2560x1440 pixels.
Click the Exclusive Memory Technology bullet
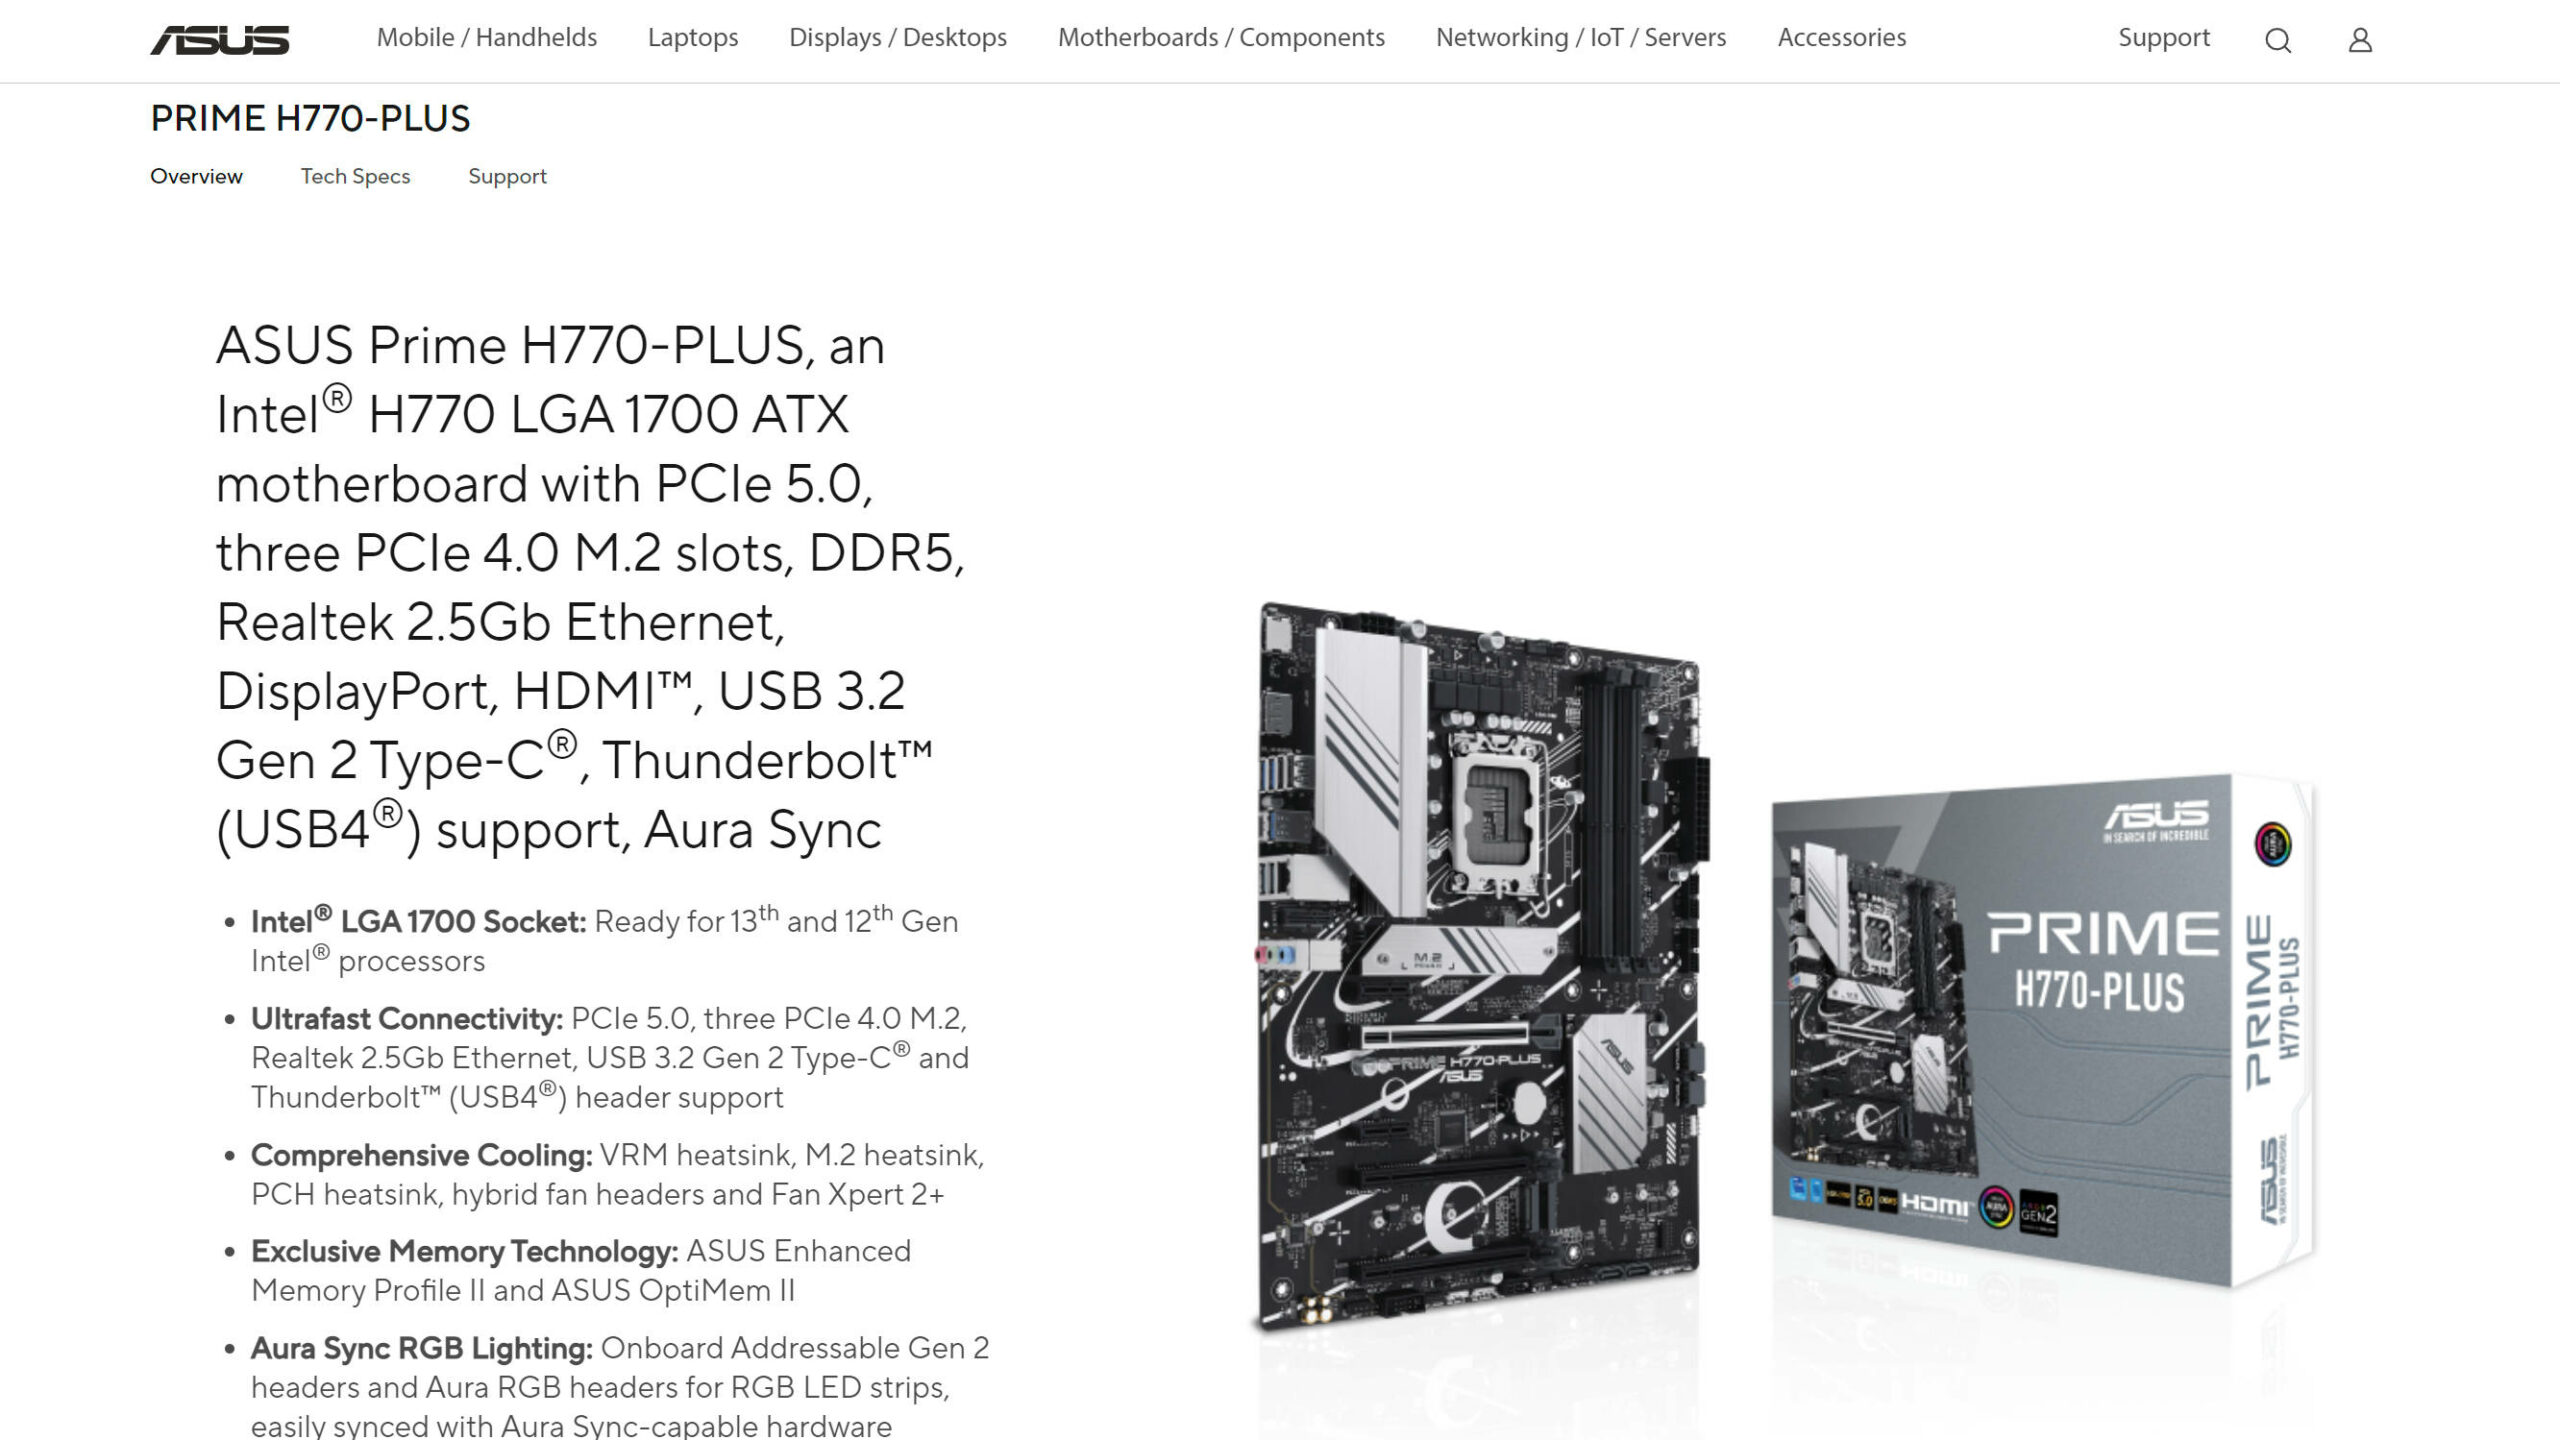point(581,1270)
